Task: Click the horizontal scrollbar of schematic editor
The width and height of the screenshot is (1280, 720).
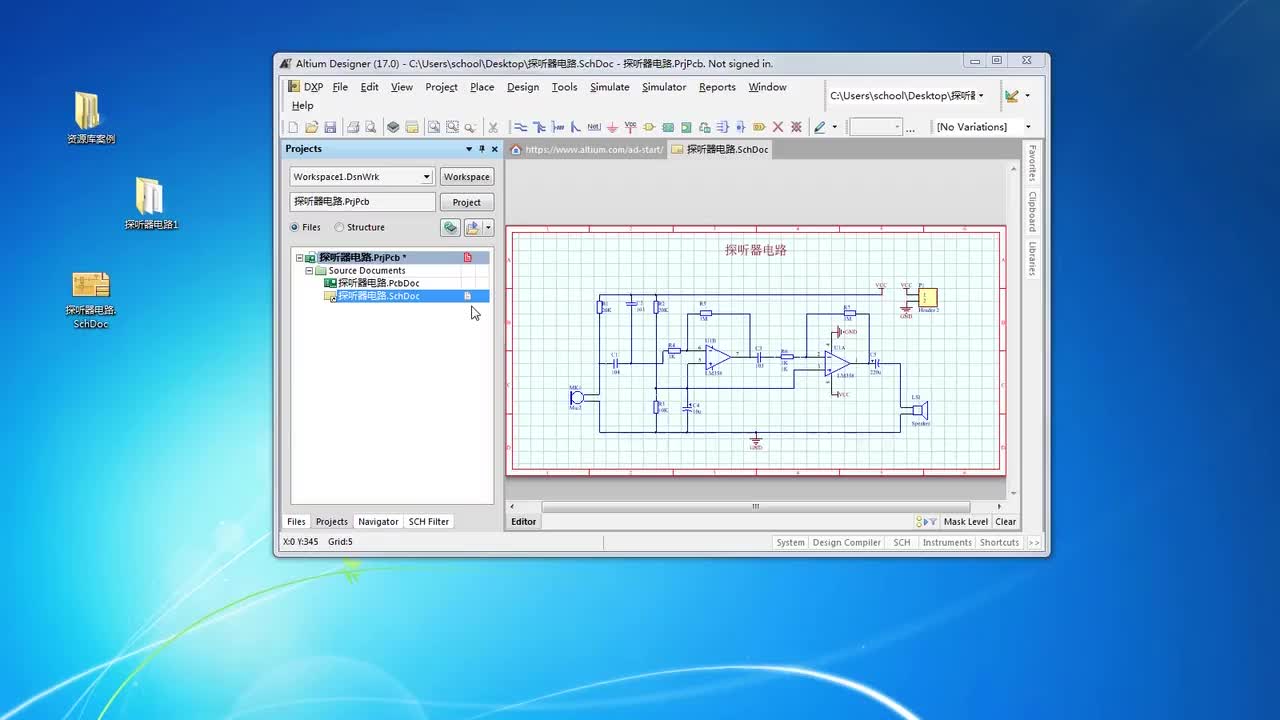Action: pyautogui.click(x=755, y=506)
